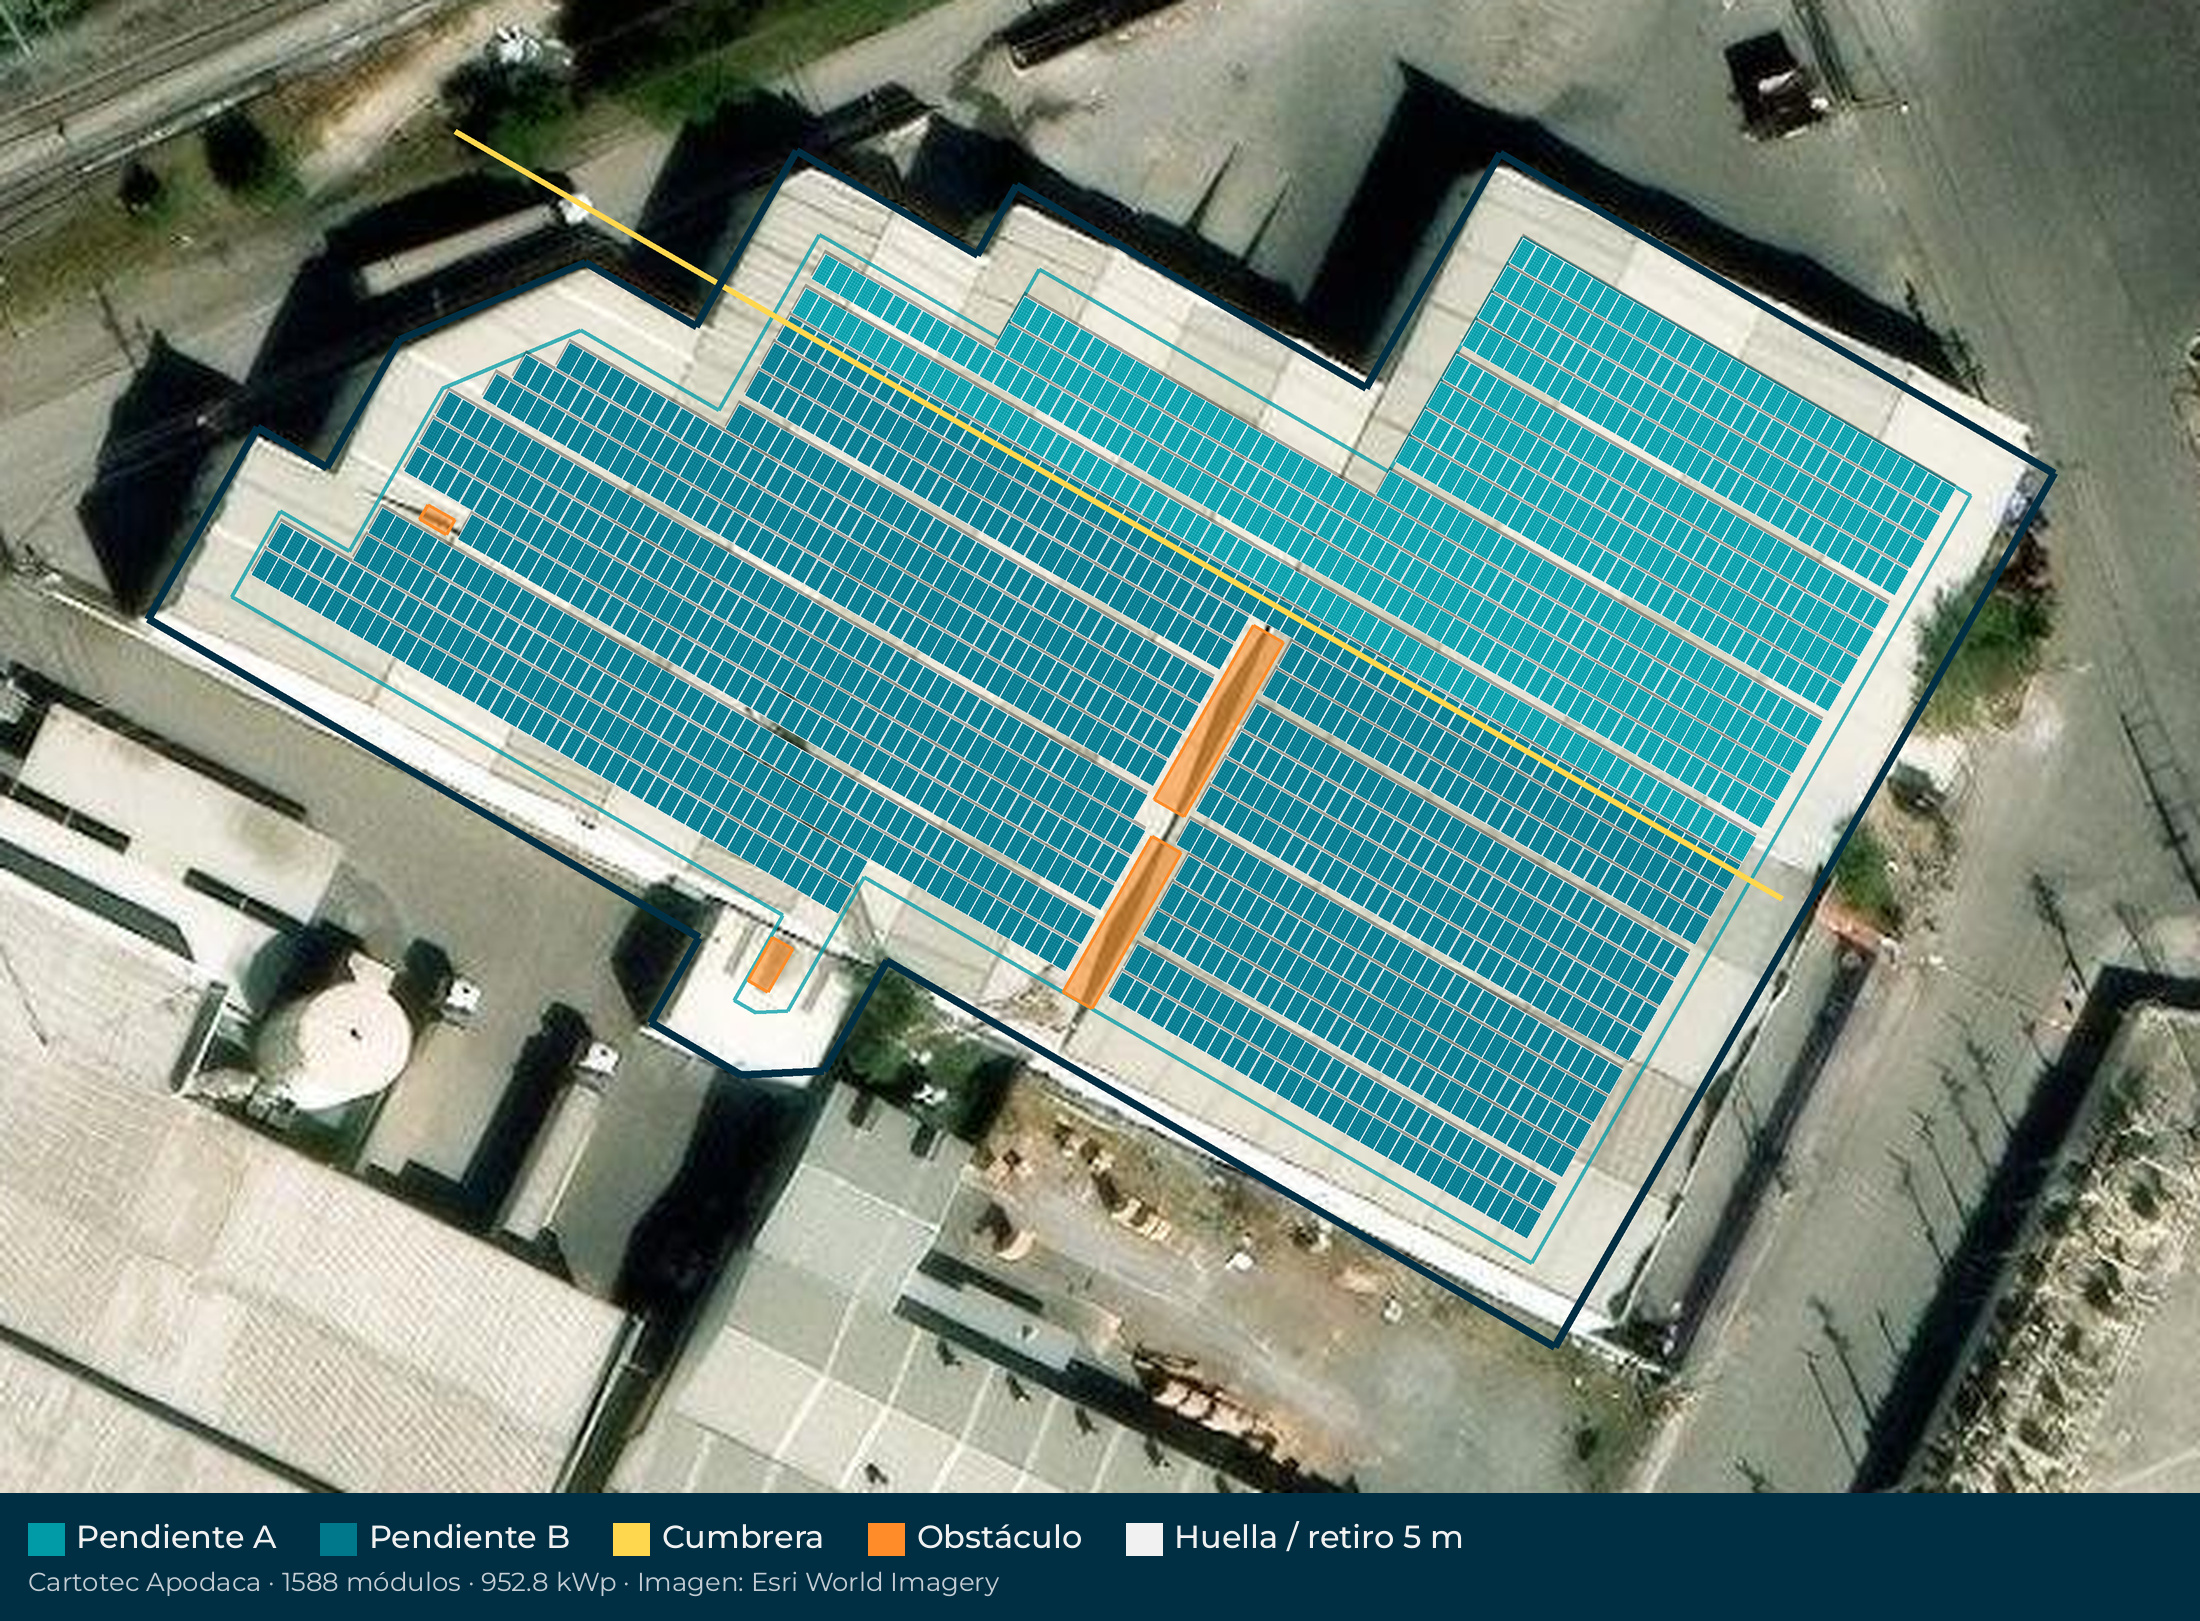Click the 'Huella / retiro 5 m' label
Screen dimensions: 2200x1621
tap(1318, 1537)
